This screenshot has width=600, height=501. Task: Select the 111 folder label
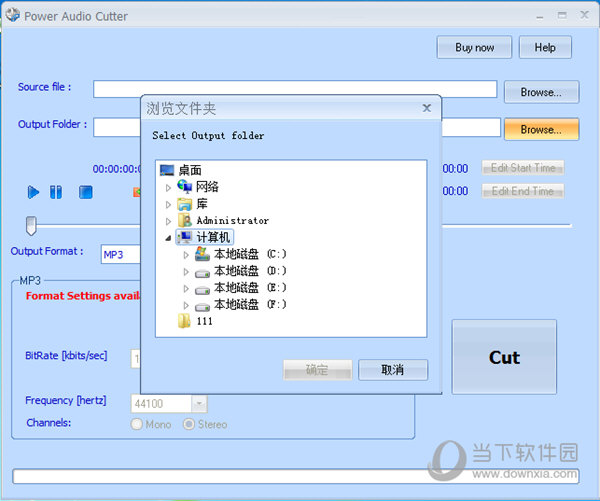point(205,321)
